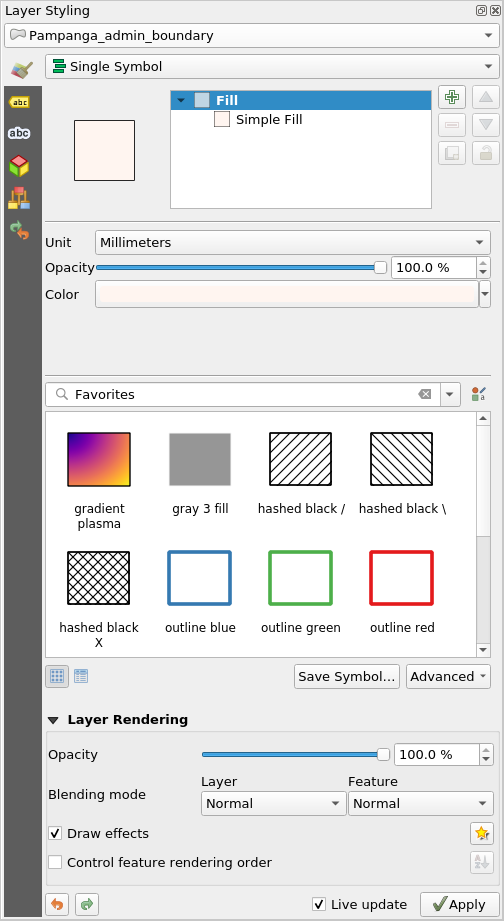Increase symbol opacity with stepper up arrow
Screen dimensions: 504x921
(x=483, y=263)
